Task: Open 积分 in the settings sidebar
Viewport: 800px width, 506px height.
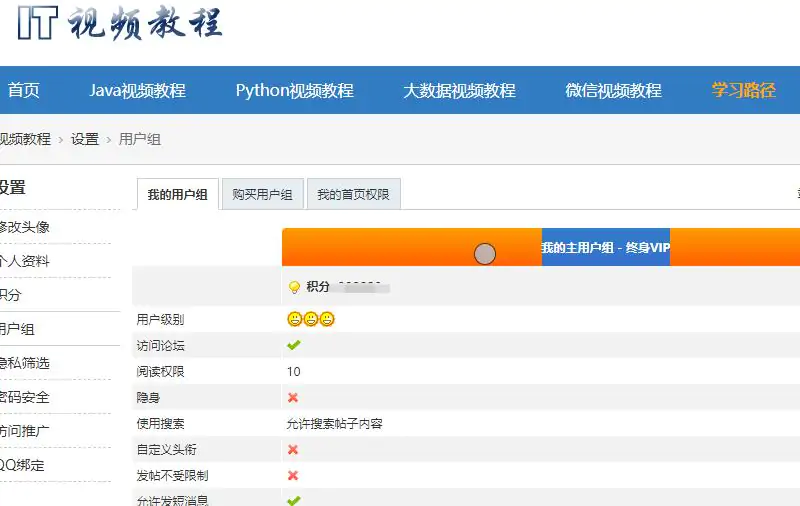Action: click(10, 295)
